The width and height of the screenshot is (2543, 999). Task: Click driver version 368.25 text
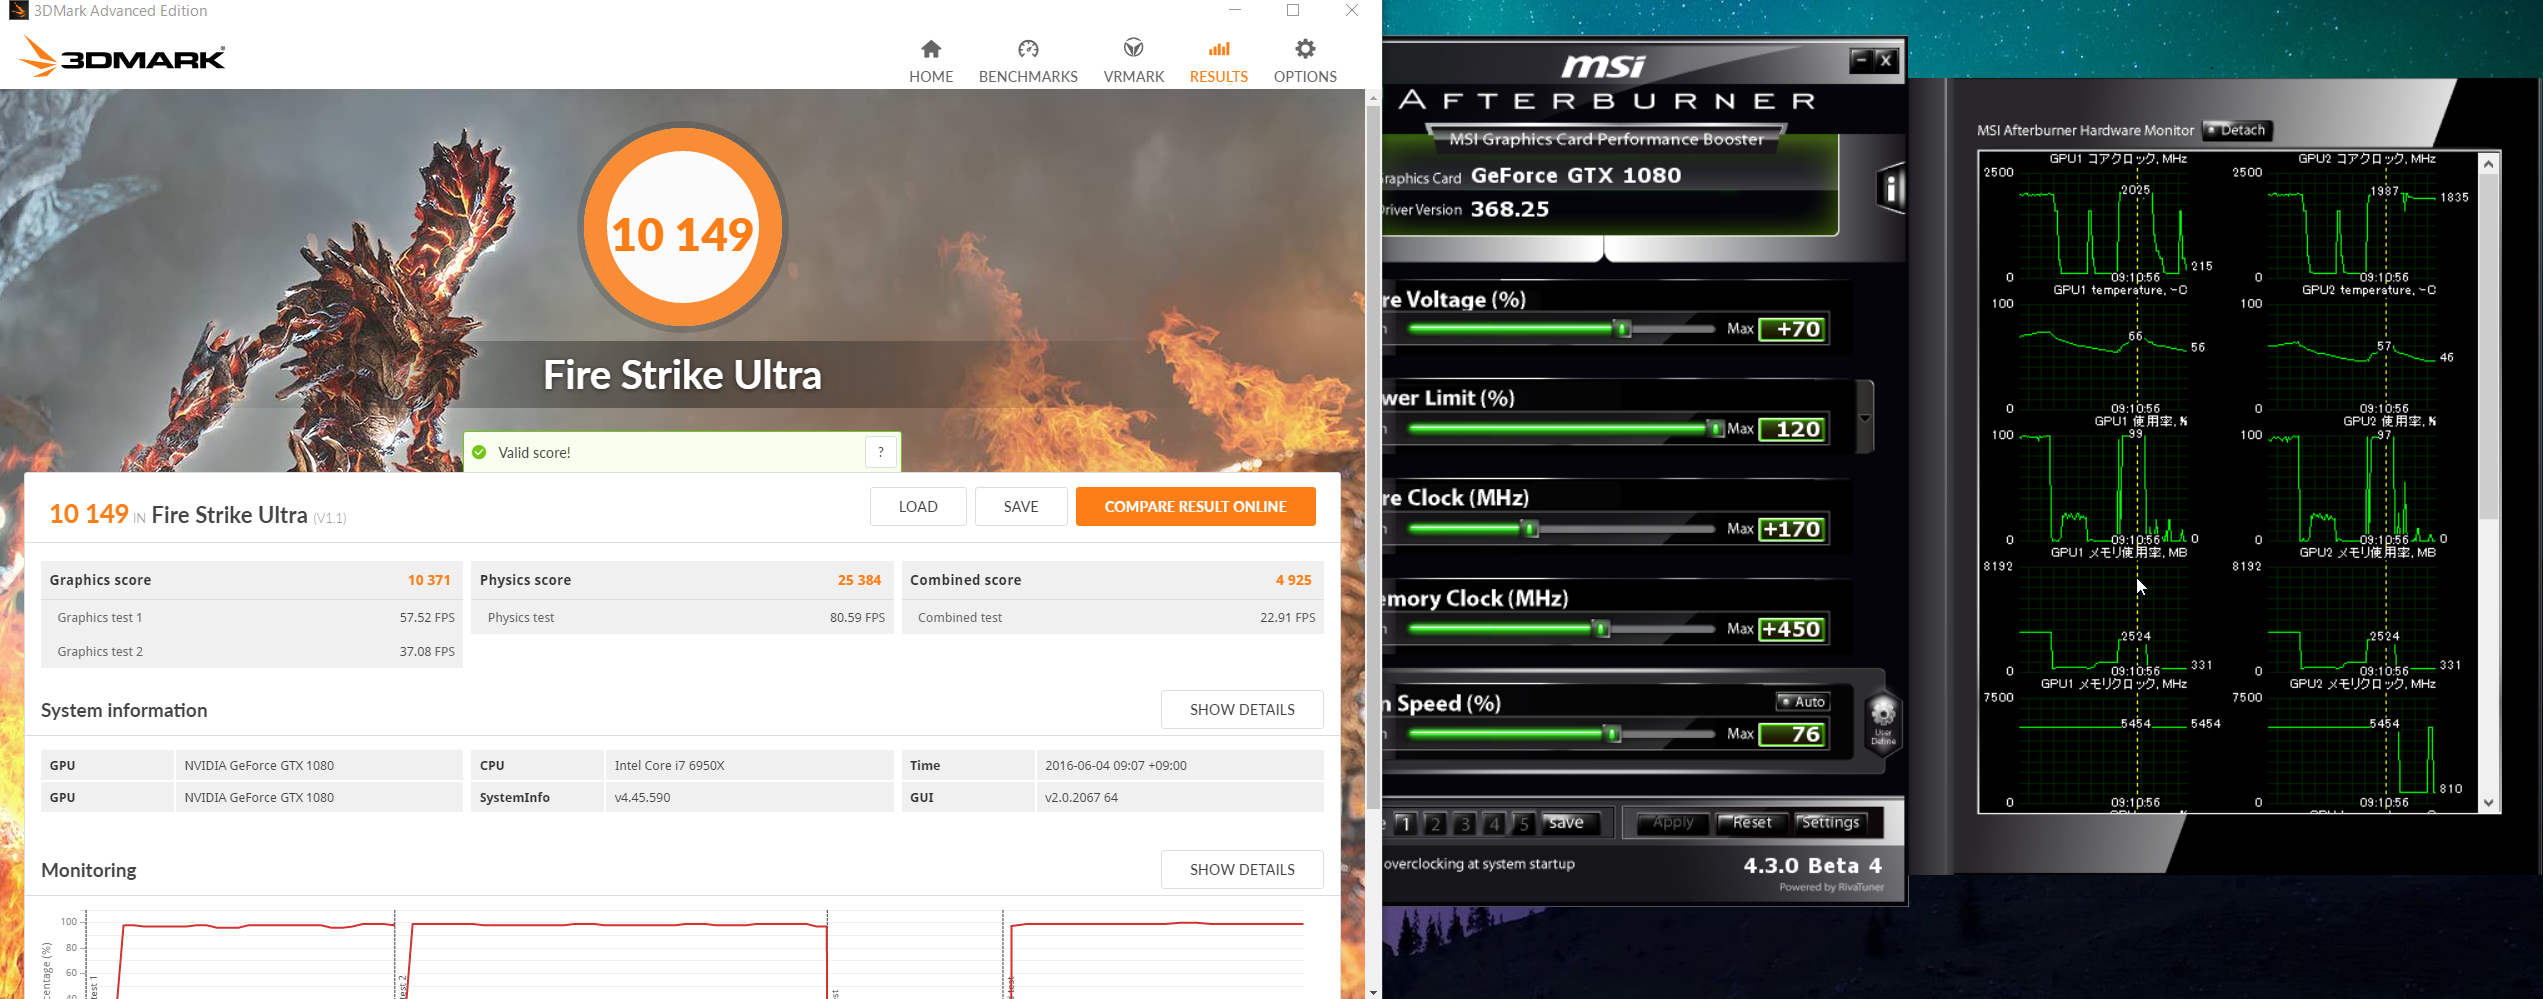(1509, 209)
